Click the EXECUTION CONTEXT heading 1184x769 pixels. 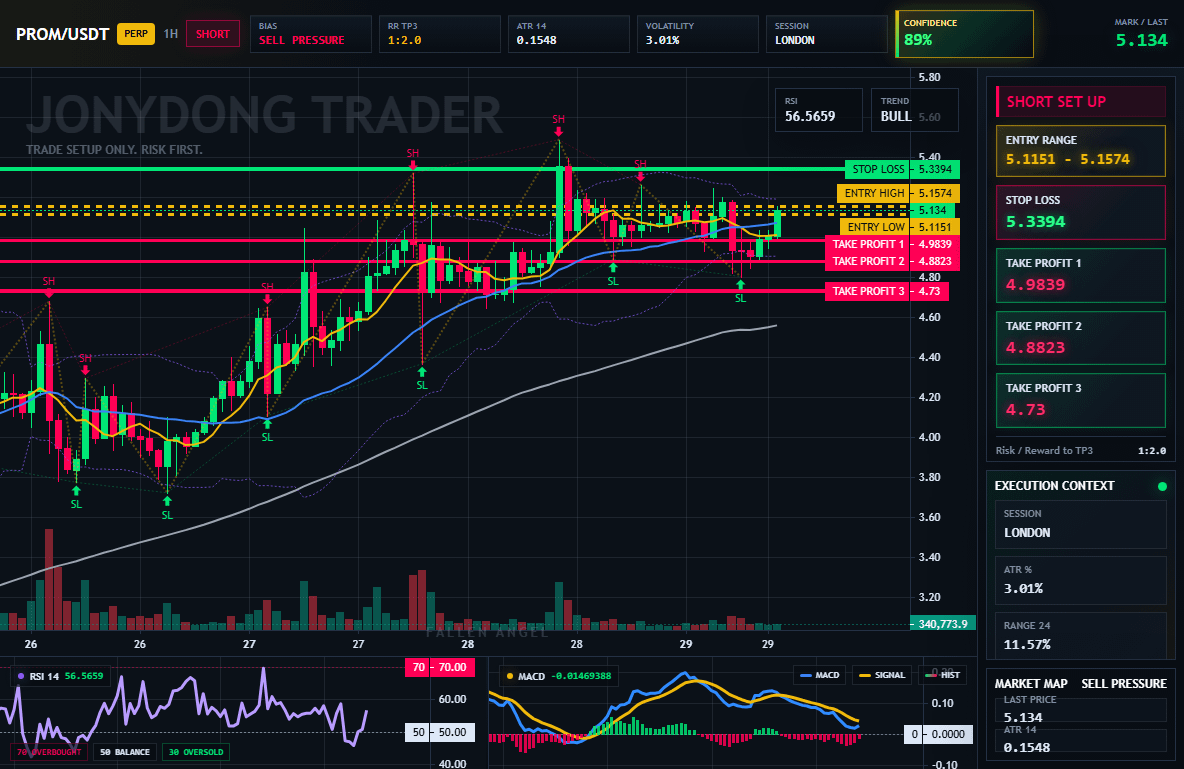pyautogui.click(x=1054, y=486)
